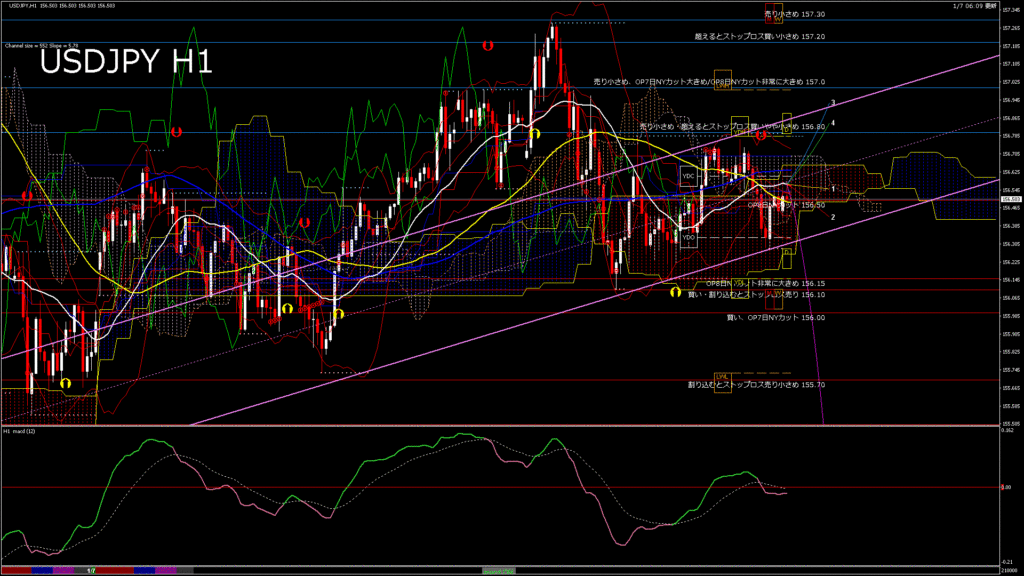The height and width of the screenshot is (576, 1024).
Task: Click the 1/7 date marker on bottom bar
Action: tap(91, 570)
